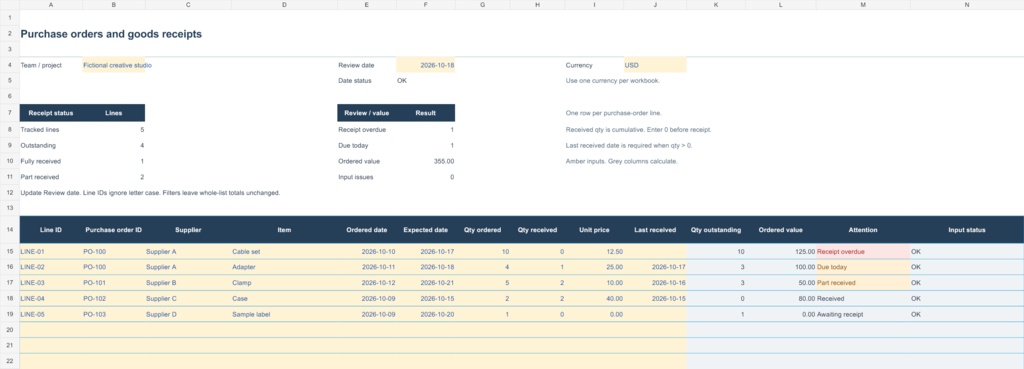Select the Review date cell showing 2026-10-18

[x=426, y=65]
